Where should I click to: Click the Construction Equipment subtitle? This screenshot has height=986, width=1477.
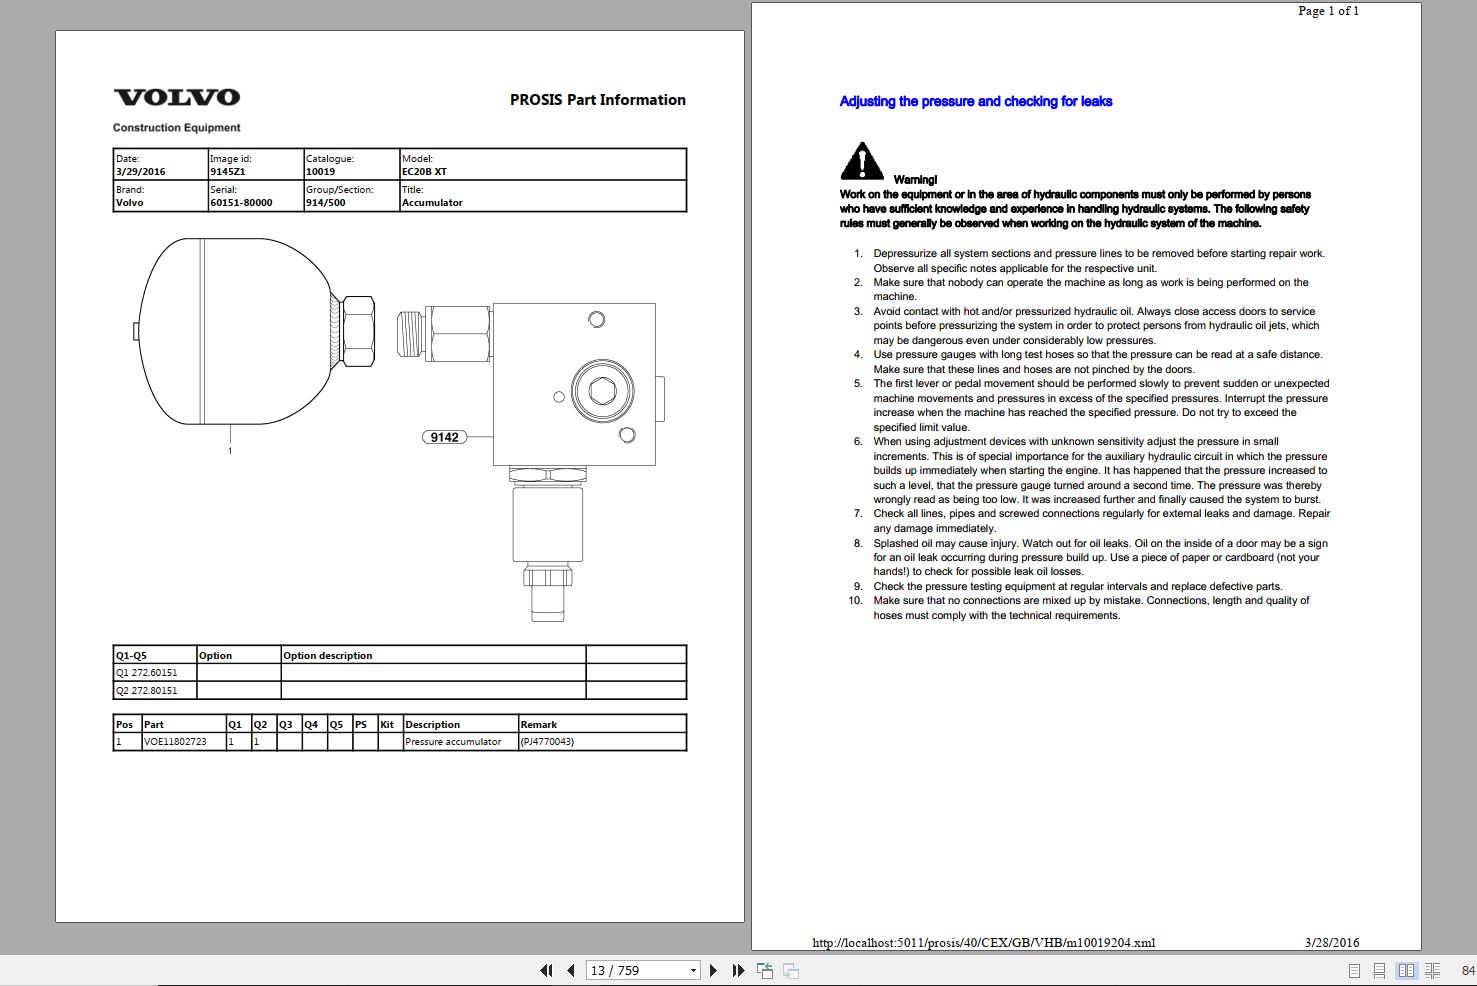pyautogui.click(x=177, y=128)
